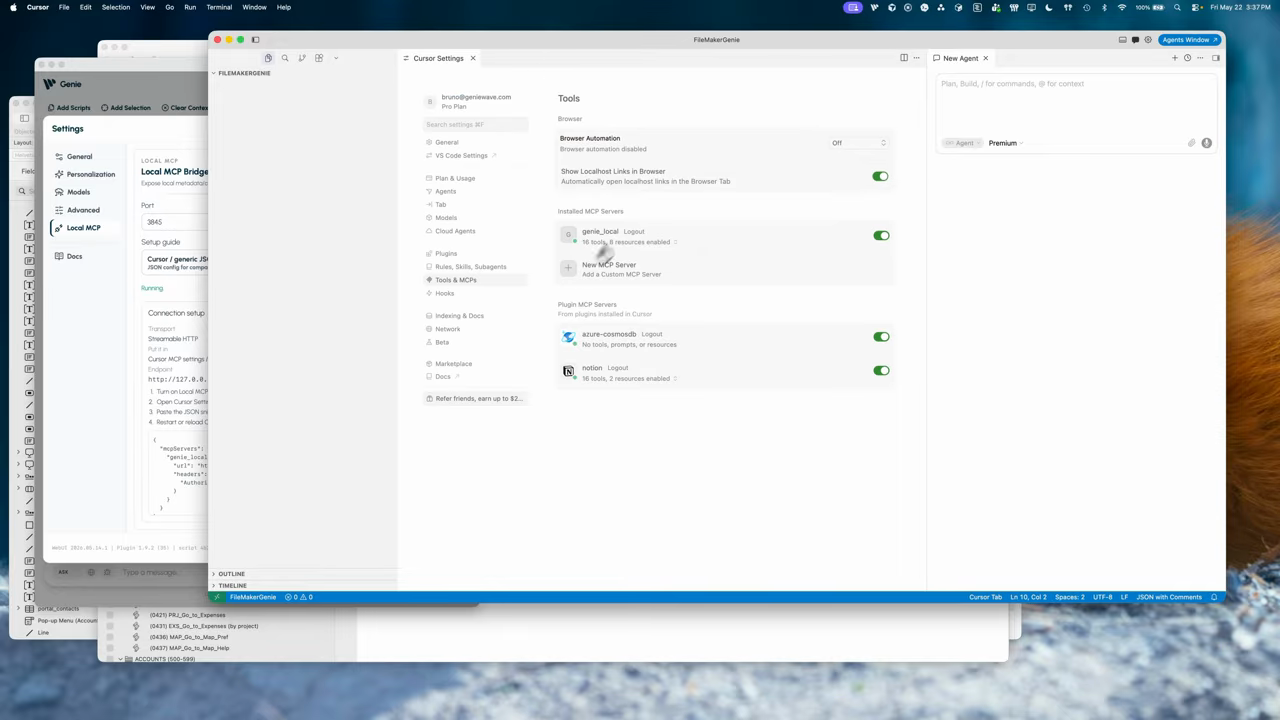Image resolution: width=1280 pixels, height=720 pixels.
Task: Open the Terminal menu
Action: [219, 7]
